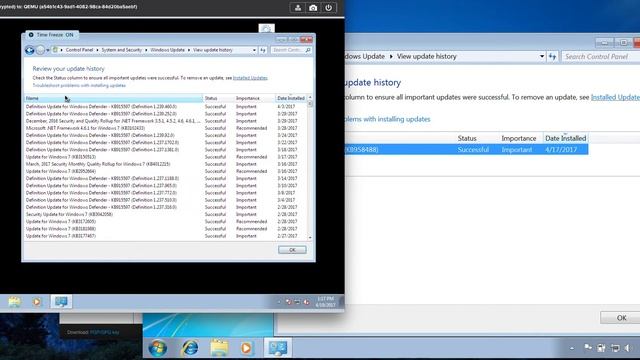Open Troubleshoot problems link in small window
Image resolution: width=640 pixels, height=360 pixels.
pos(79,85)
